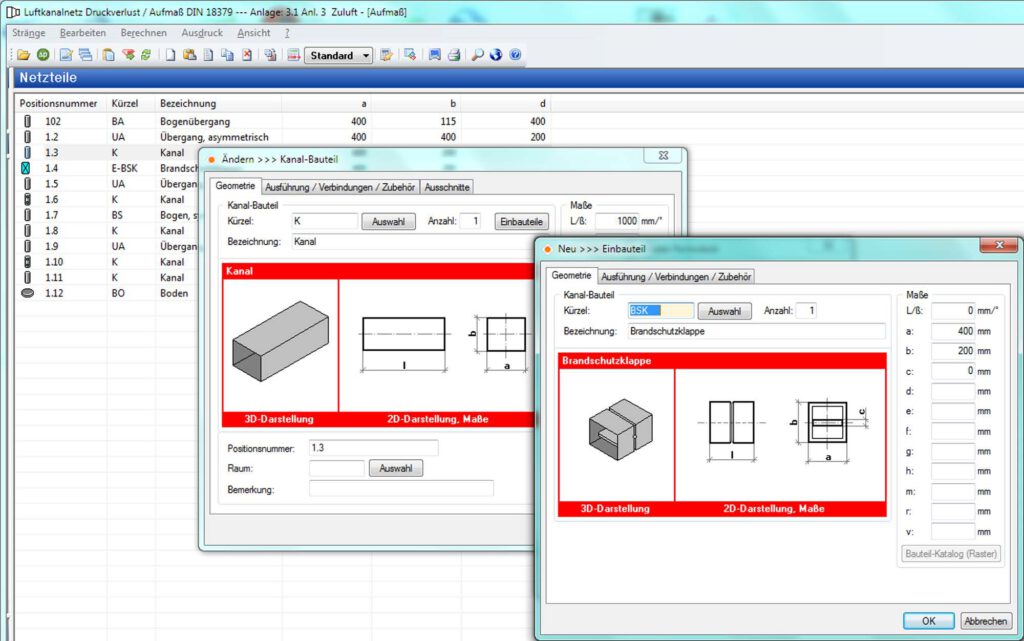Click the cyan icon of row 1.4

pos(25,168)
